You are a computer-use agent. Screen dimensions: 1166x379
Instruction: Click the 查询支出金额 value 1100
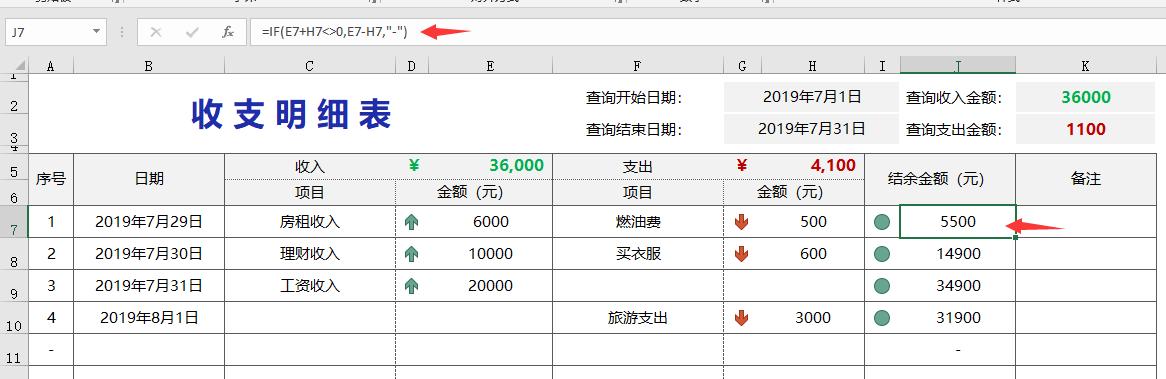coord(1086,129)
